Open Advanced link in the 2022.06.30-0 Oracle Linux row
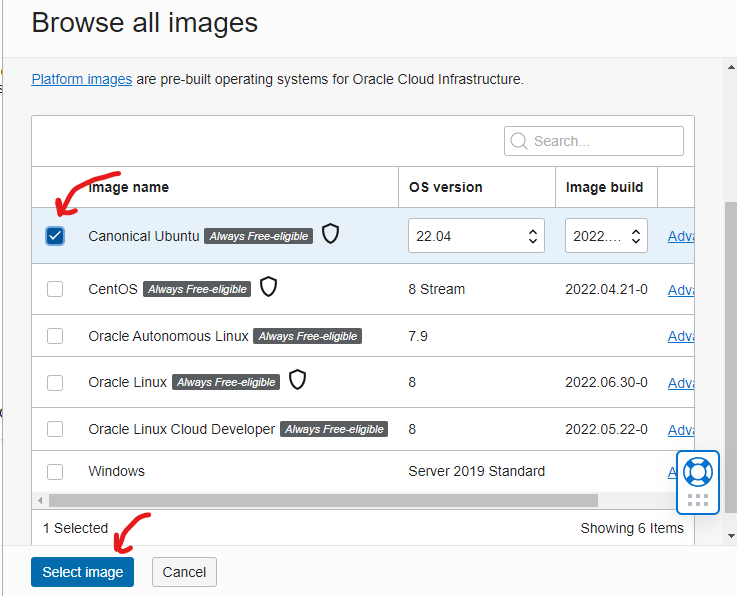Screen dimensions: 737x596 pyautogui.click(x=681, y=383)
